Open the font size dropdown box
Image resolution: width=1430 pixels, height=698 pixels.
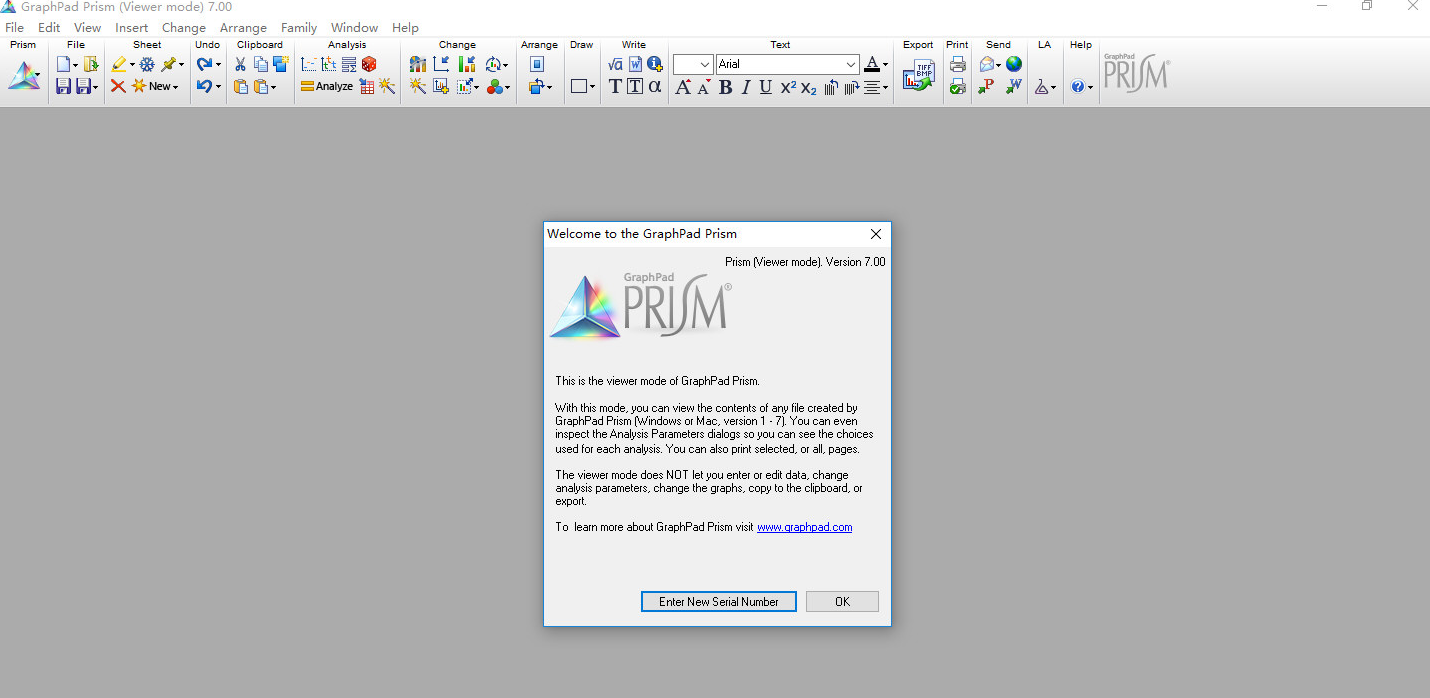click(693, 64)
